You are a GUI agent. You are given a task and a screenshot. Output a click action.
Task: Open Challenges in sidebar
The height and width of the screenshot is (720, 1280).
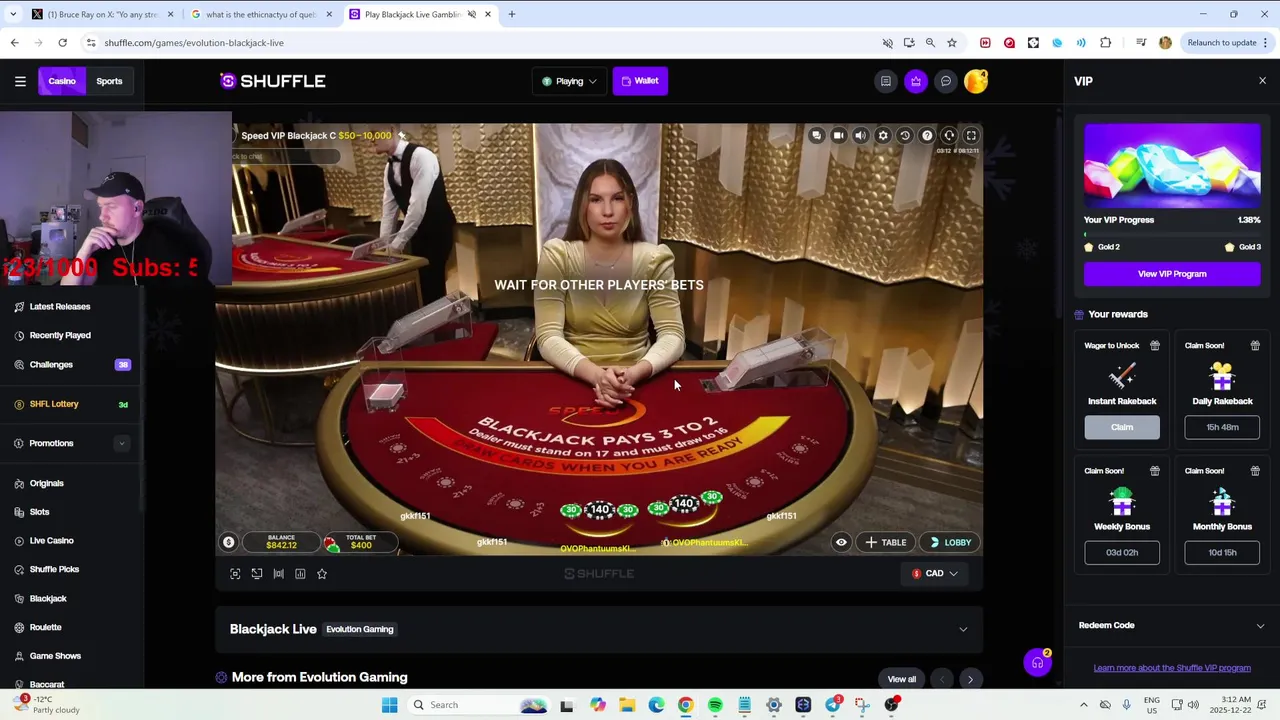51,365
